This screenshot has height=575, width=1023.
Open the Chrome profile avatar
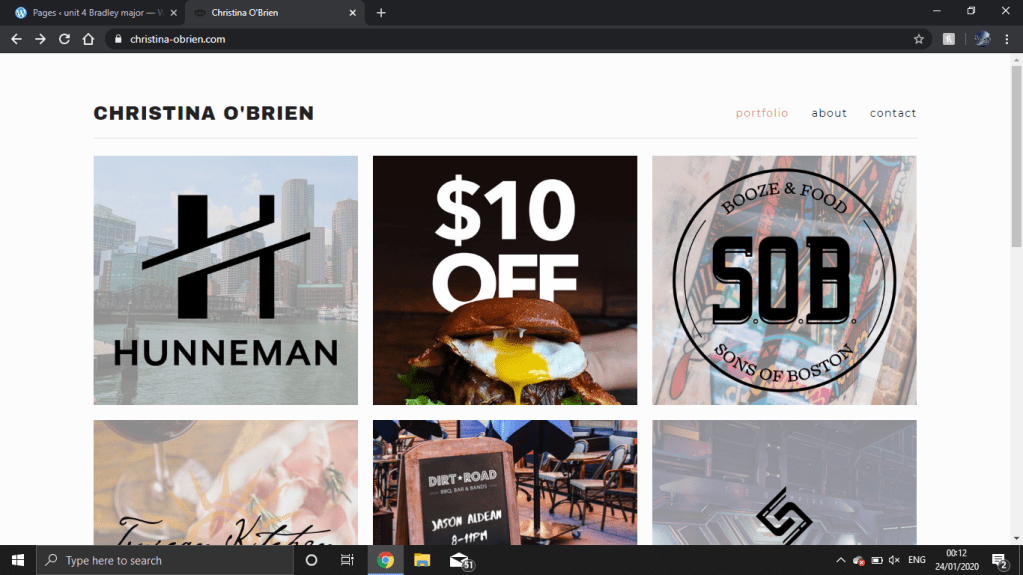coord(982,39)
